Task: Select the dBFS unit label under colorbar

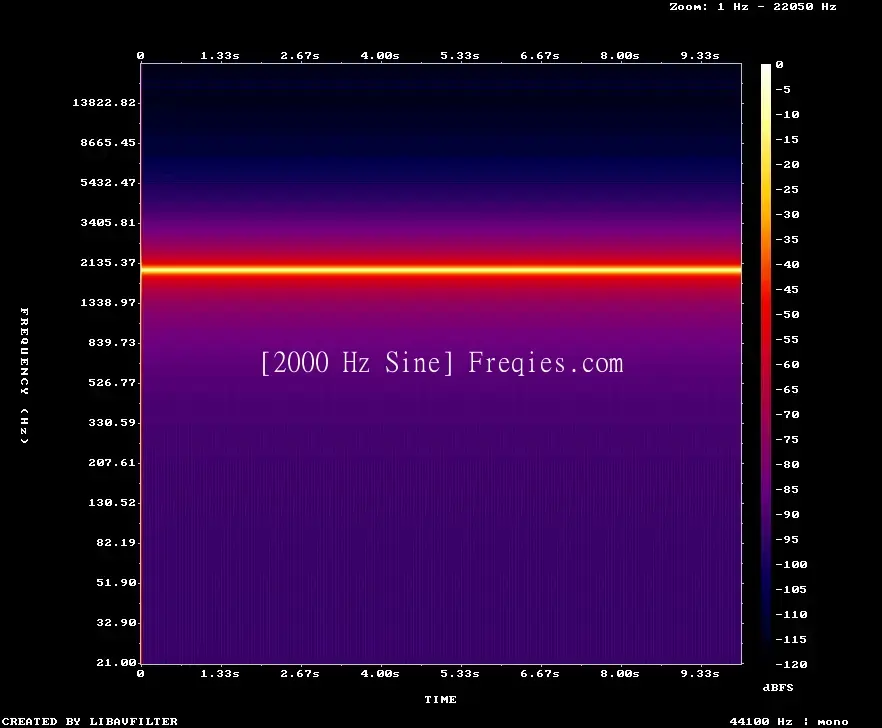Action: (778, 687)
